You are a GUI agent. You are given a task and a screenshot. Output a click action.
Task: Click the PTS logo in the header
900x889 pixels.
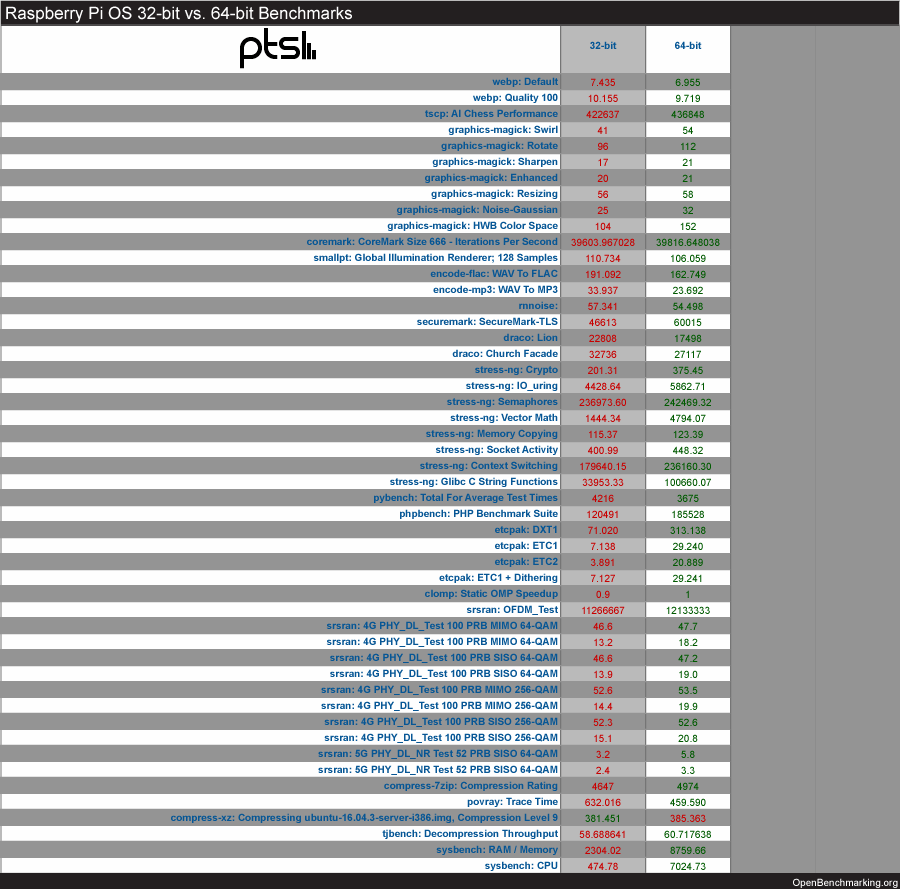278,49
